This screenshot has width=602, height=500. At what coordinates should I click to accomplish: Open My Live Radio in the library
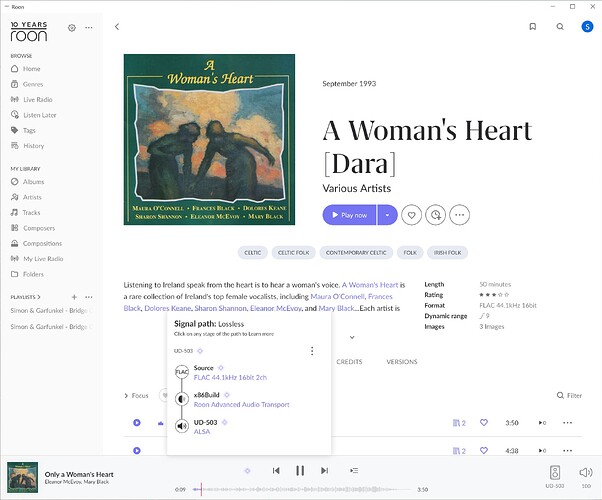click(x=37, y=258)
